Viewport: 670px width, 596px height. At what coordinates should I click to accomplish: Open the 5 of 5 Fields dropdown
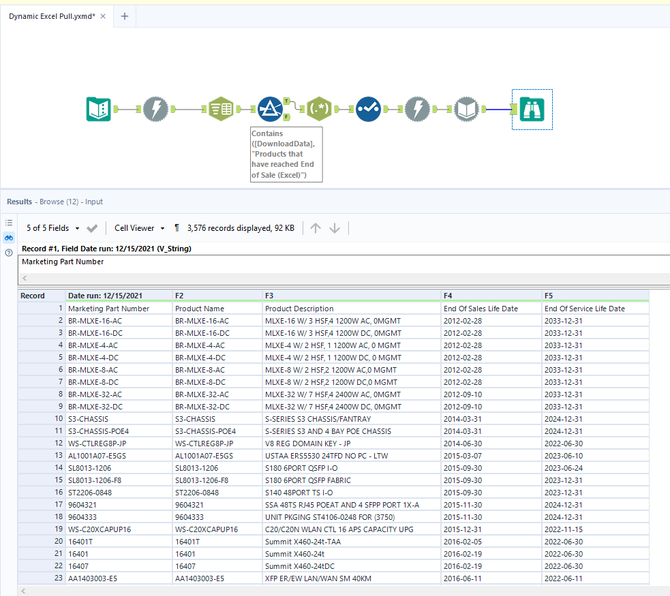53,228
